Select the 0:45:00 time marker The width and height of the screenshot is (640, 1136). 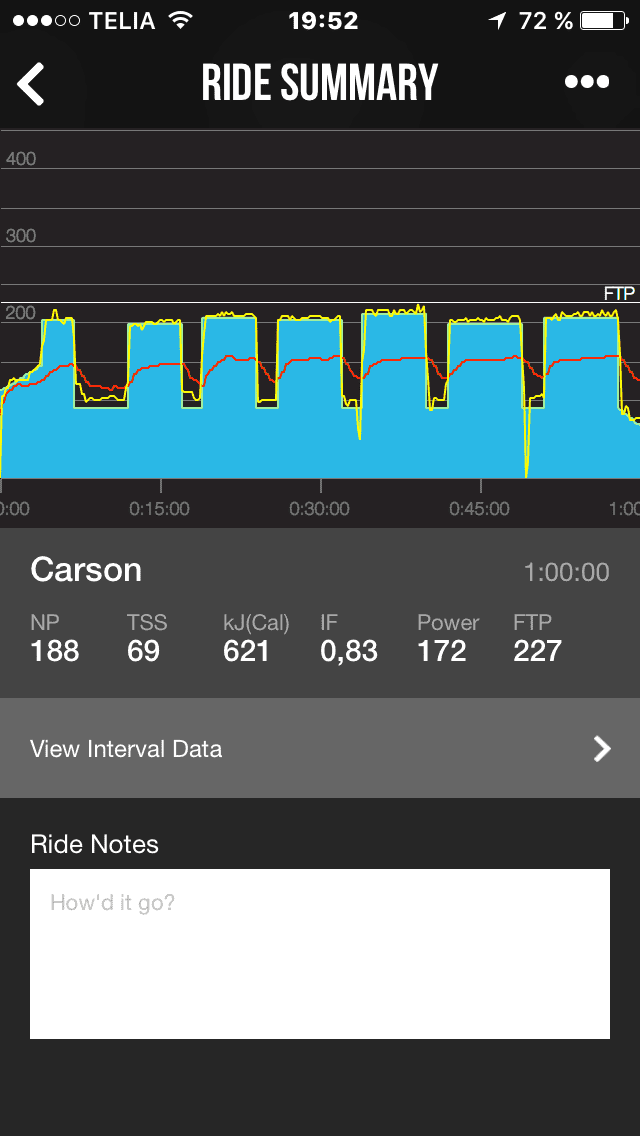click(479, 509)
